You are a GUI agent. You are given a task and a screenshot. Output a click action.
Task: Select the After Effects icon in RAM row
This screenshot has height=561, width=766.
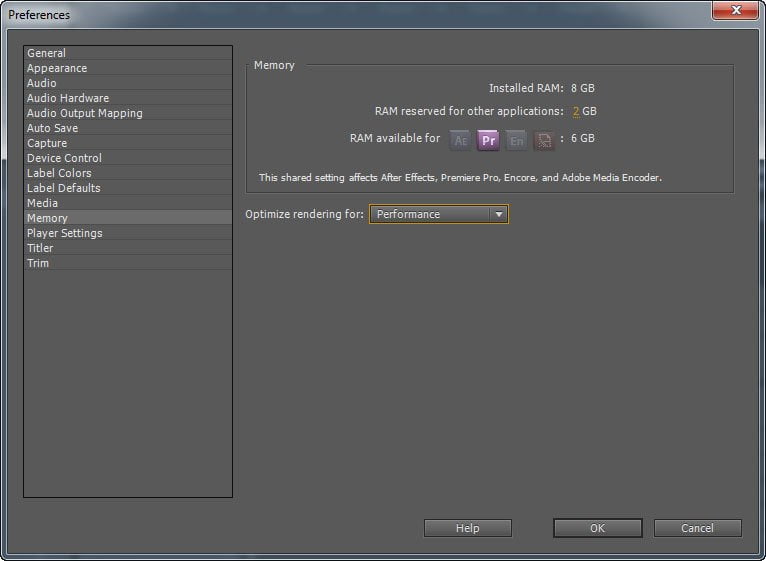460,141
